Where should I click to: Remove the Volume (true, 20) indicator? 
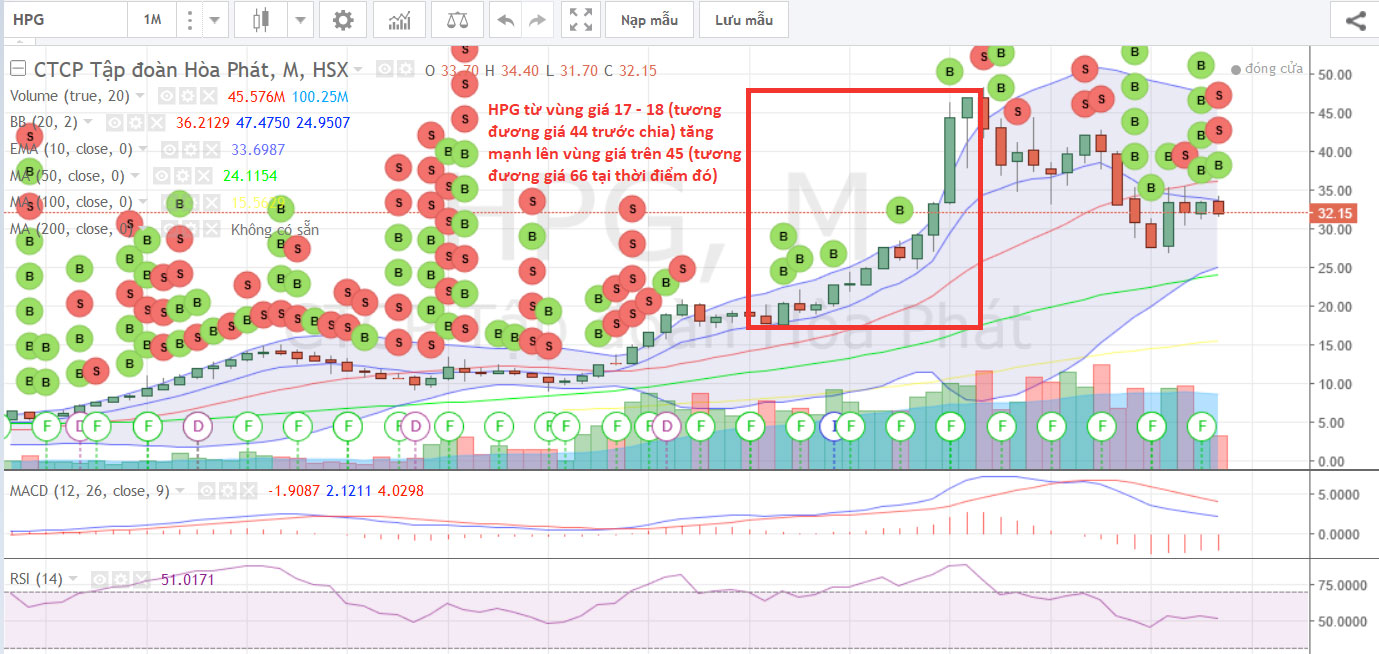pos(209,96)
